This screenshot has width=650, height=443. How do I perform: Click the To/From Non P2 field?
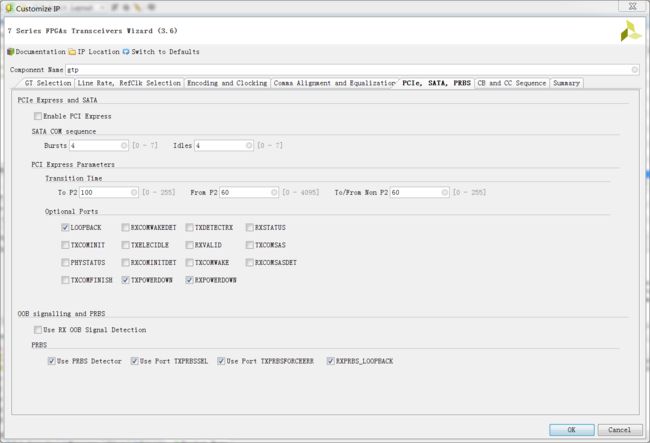[420, 192]
